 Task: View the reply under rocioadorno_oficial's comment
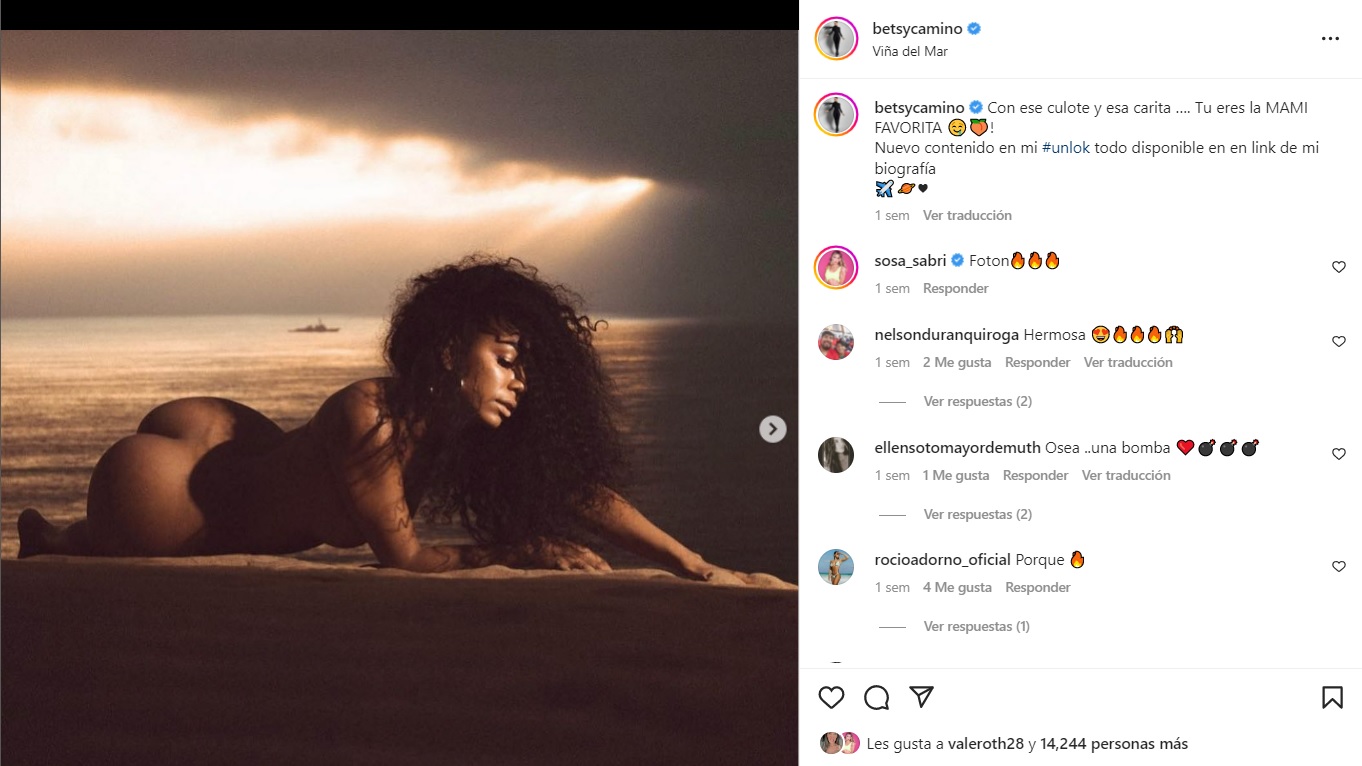click(x=976, y=626)
